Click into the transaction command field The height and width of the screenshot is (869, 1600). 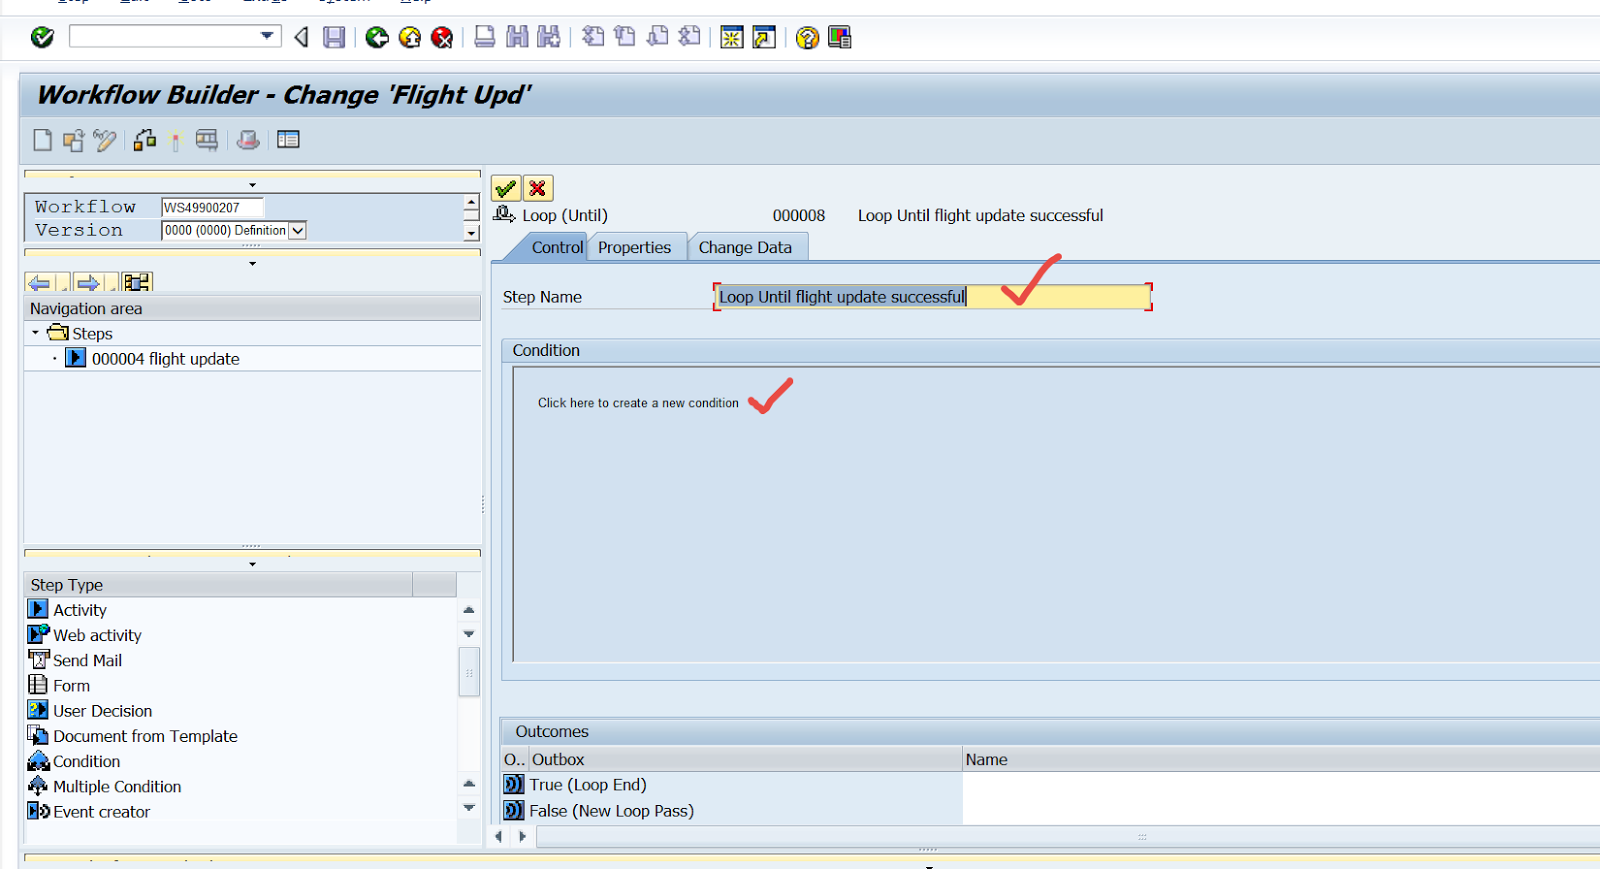tap(164, 36)
